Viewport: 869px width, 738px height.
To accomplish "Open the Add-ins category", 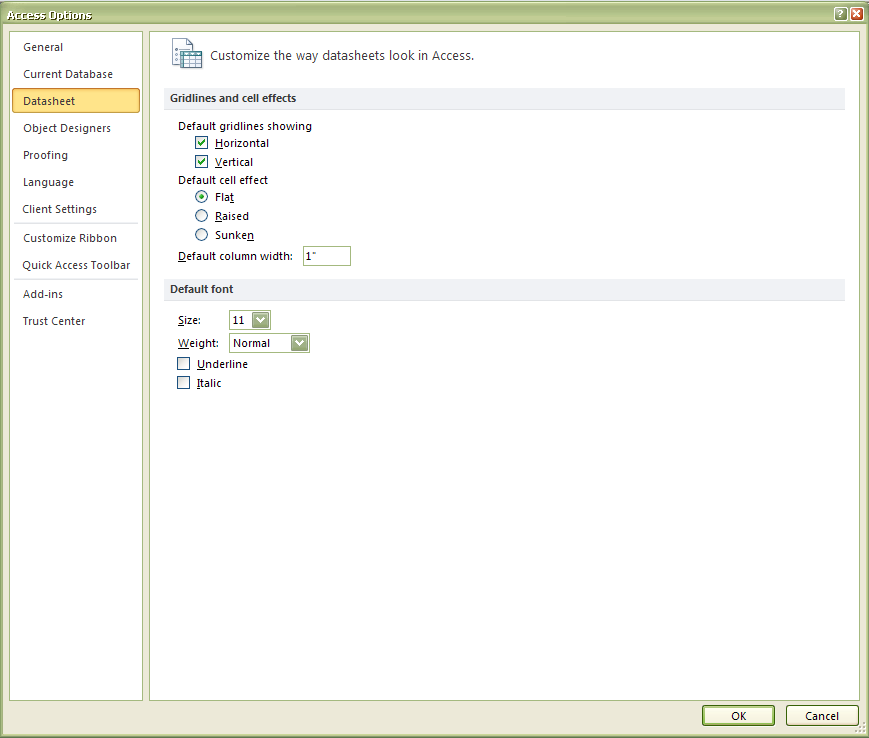I will 76,294.
